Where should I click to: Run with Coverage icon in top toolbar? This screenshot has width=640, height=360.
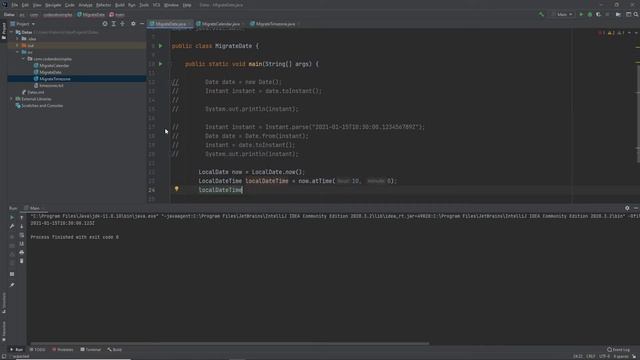point(598,14)
